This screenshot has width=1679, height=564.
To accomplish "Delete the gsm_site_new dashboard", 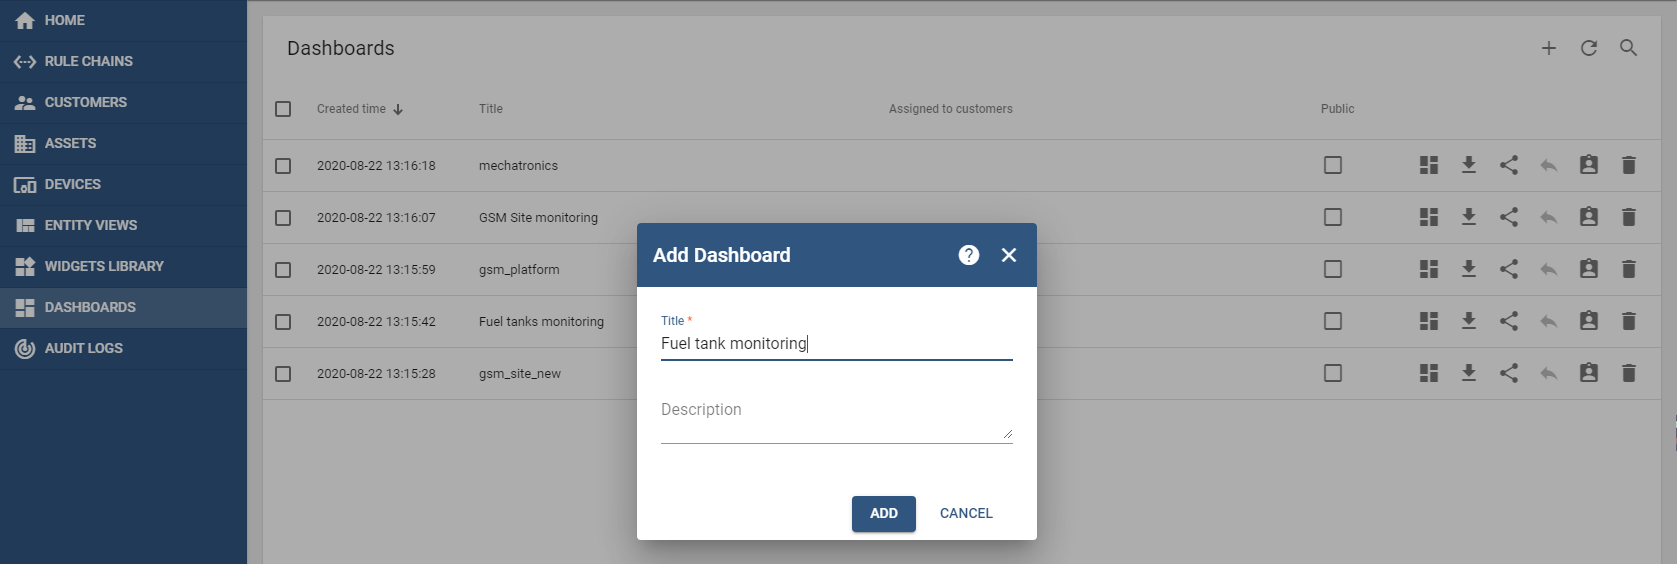I will (x=1628, y=373).
